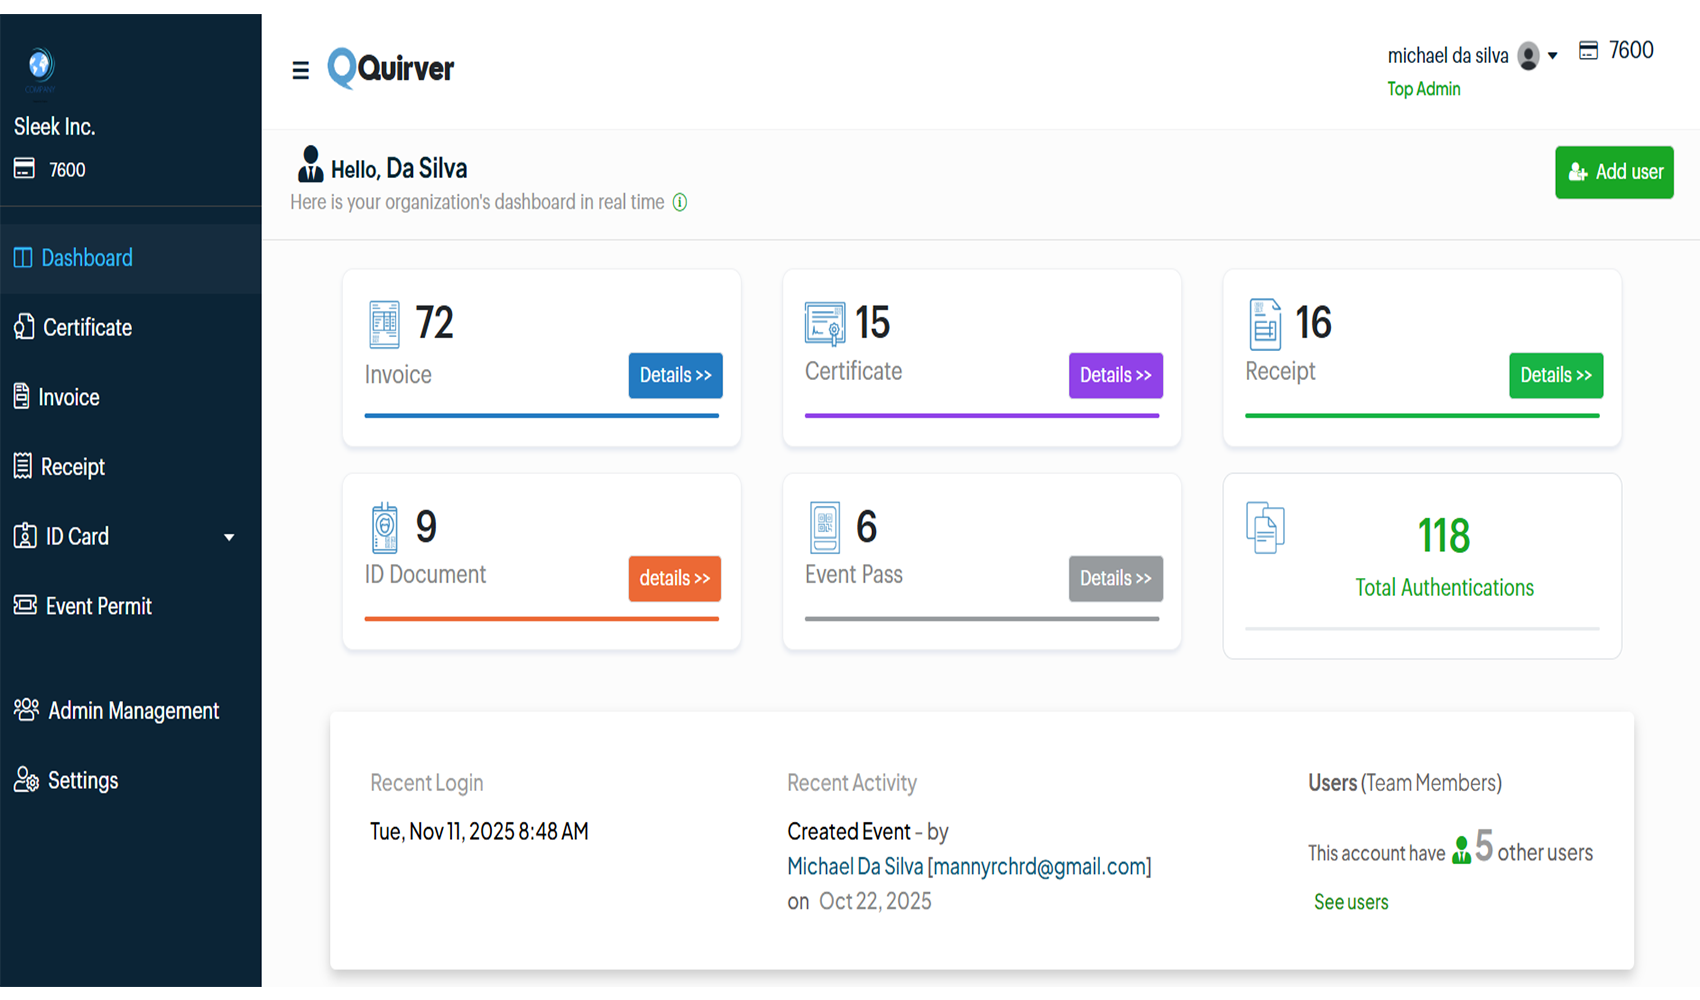Go to Admin Management in sidebar
Screen dimensions: 1700x1000
click(x=133, y=710)
